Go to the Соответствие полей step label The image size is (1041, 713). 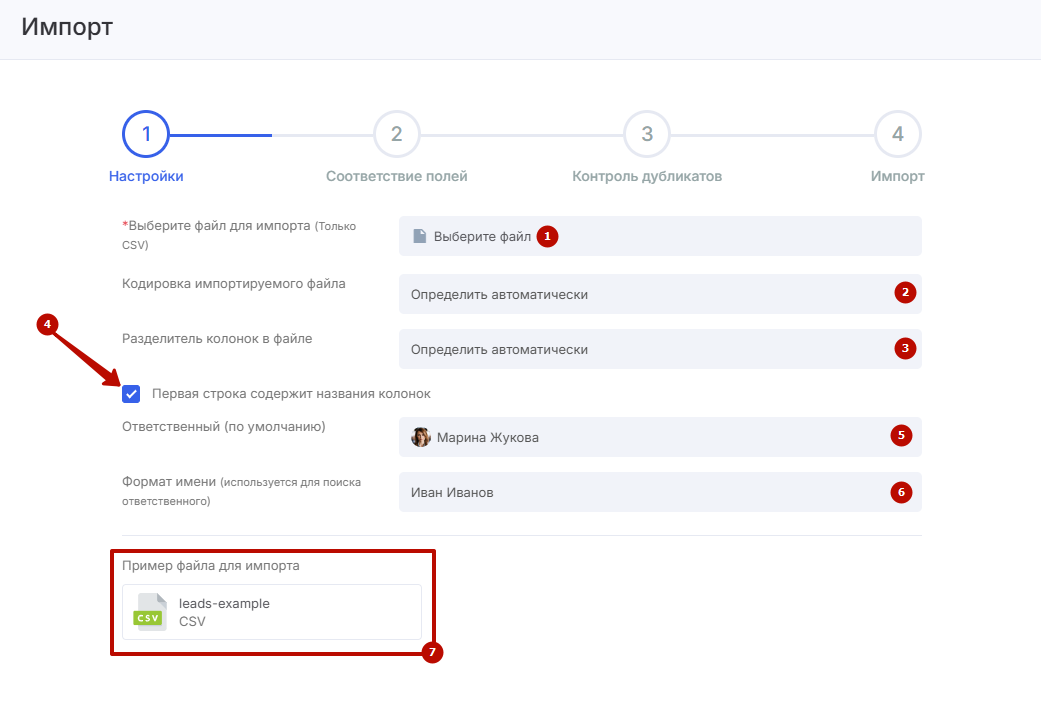click(396, 177)
